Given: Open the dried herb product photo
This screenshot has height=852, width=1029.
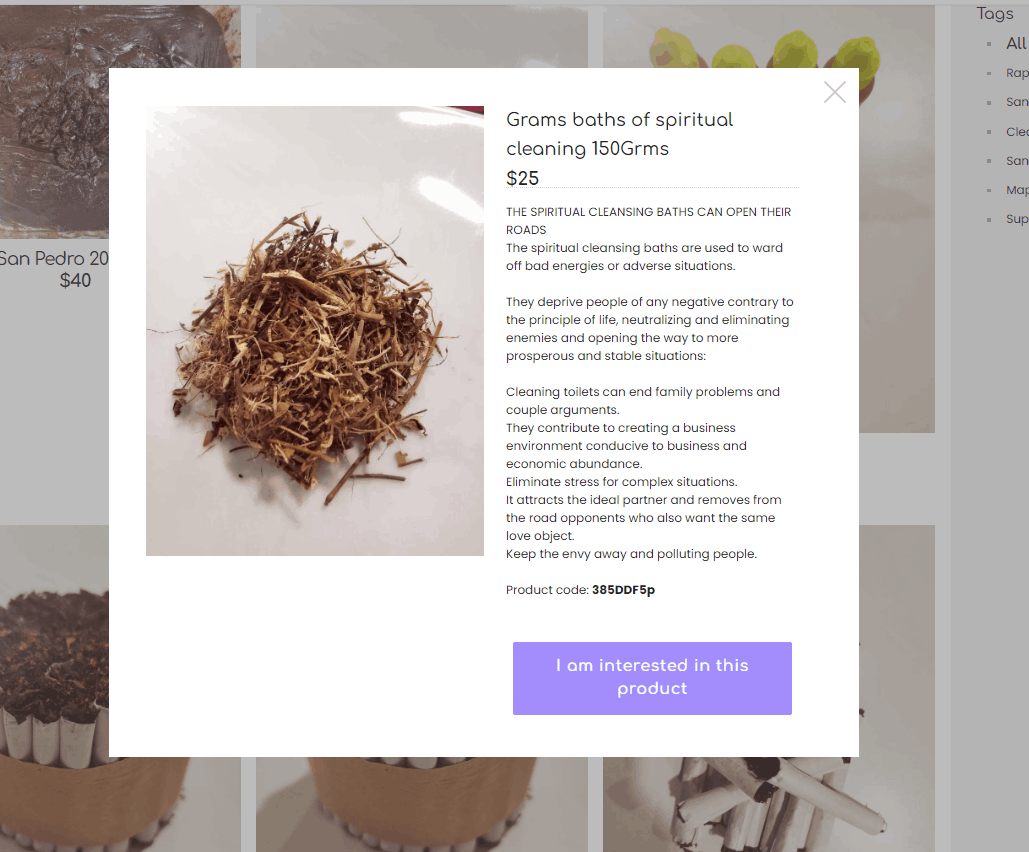Looking at the screenshot, I should point(314,331).
